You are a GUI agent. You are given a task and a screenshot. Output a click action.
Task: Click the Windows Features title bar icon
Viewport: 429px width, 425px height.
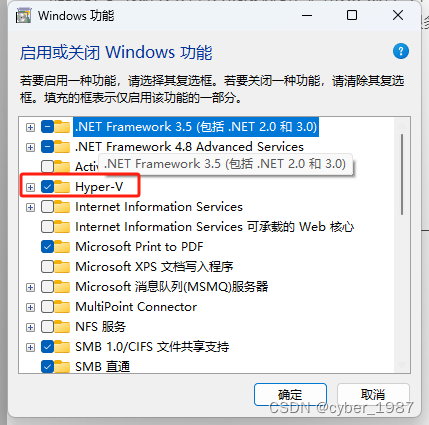24,16
